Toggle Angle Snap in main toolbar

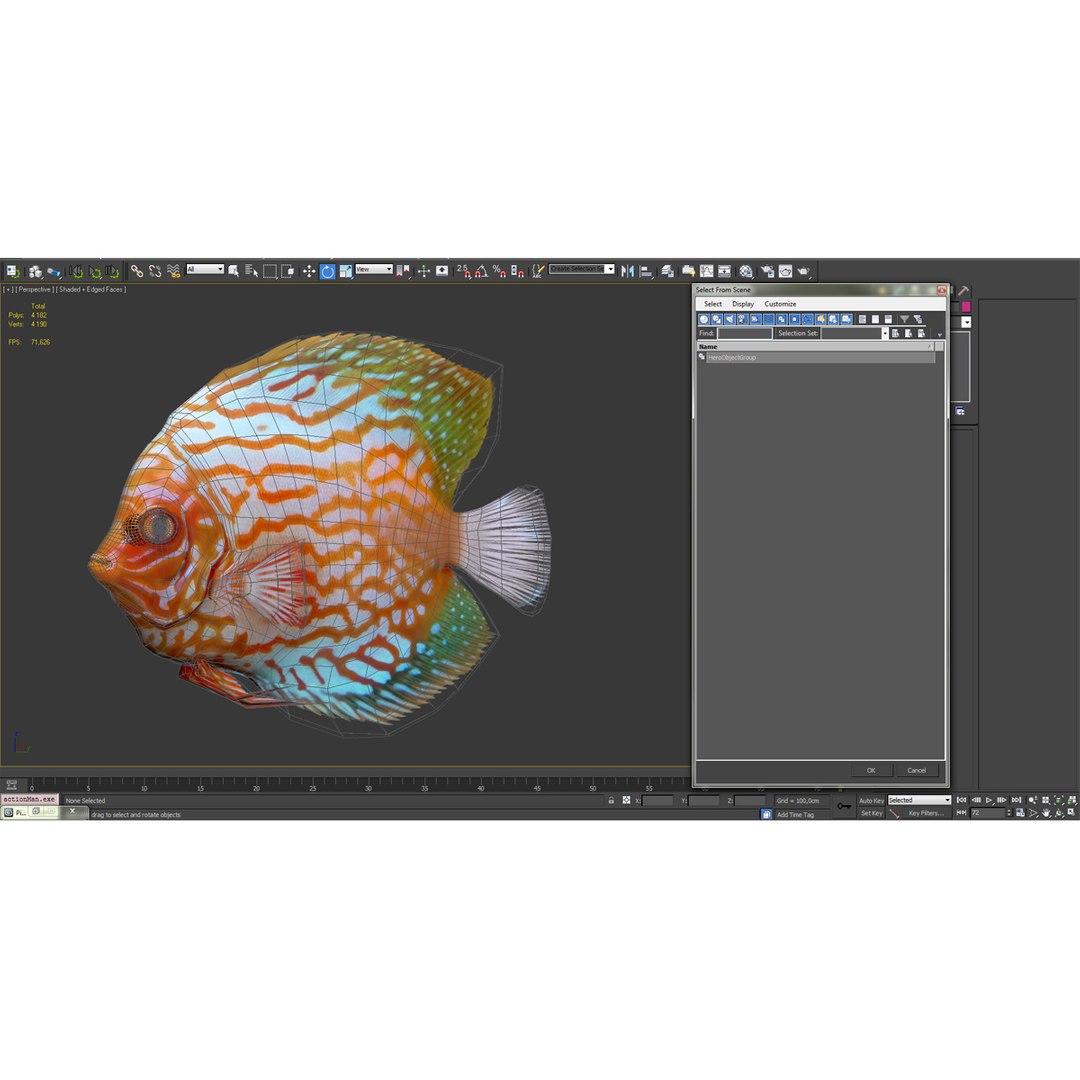tap(481, 271)
